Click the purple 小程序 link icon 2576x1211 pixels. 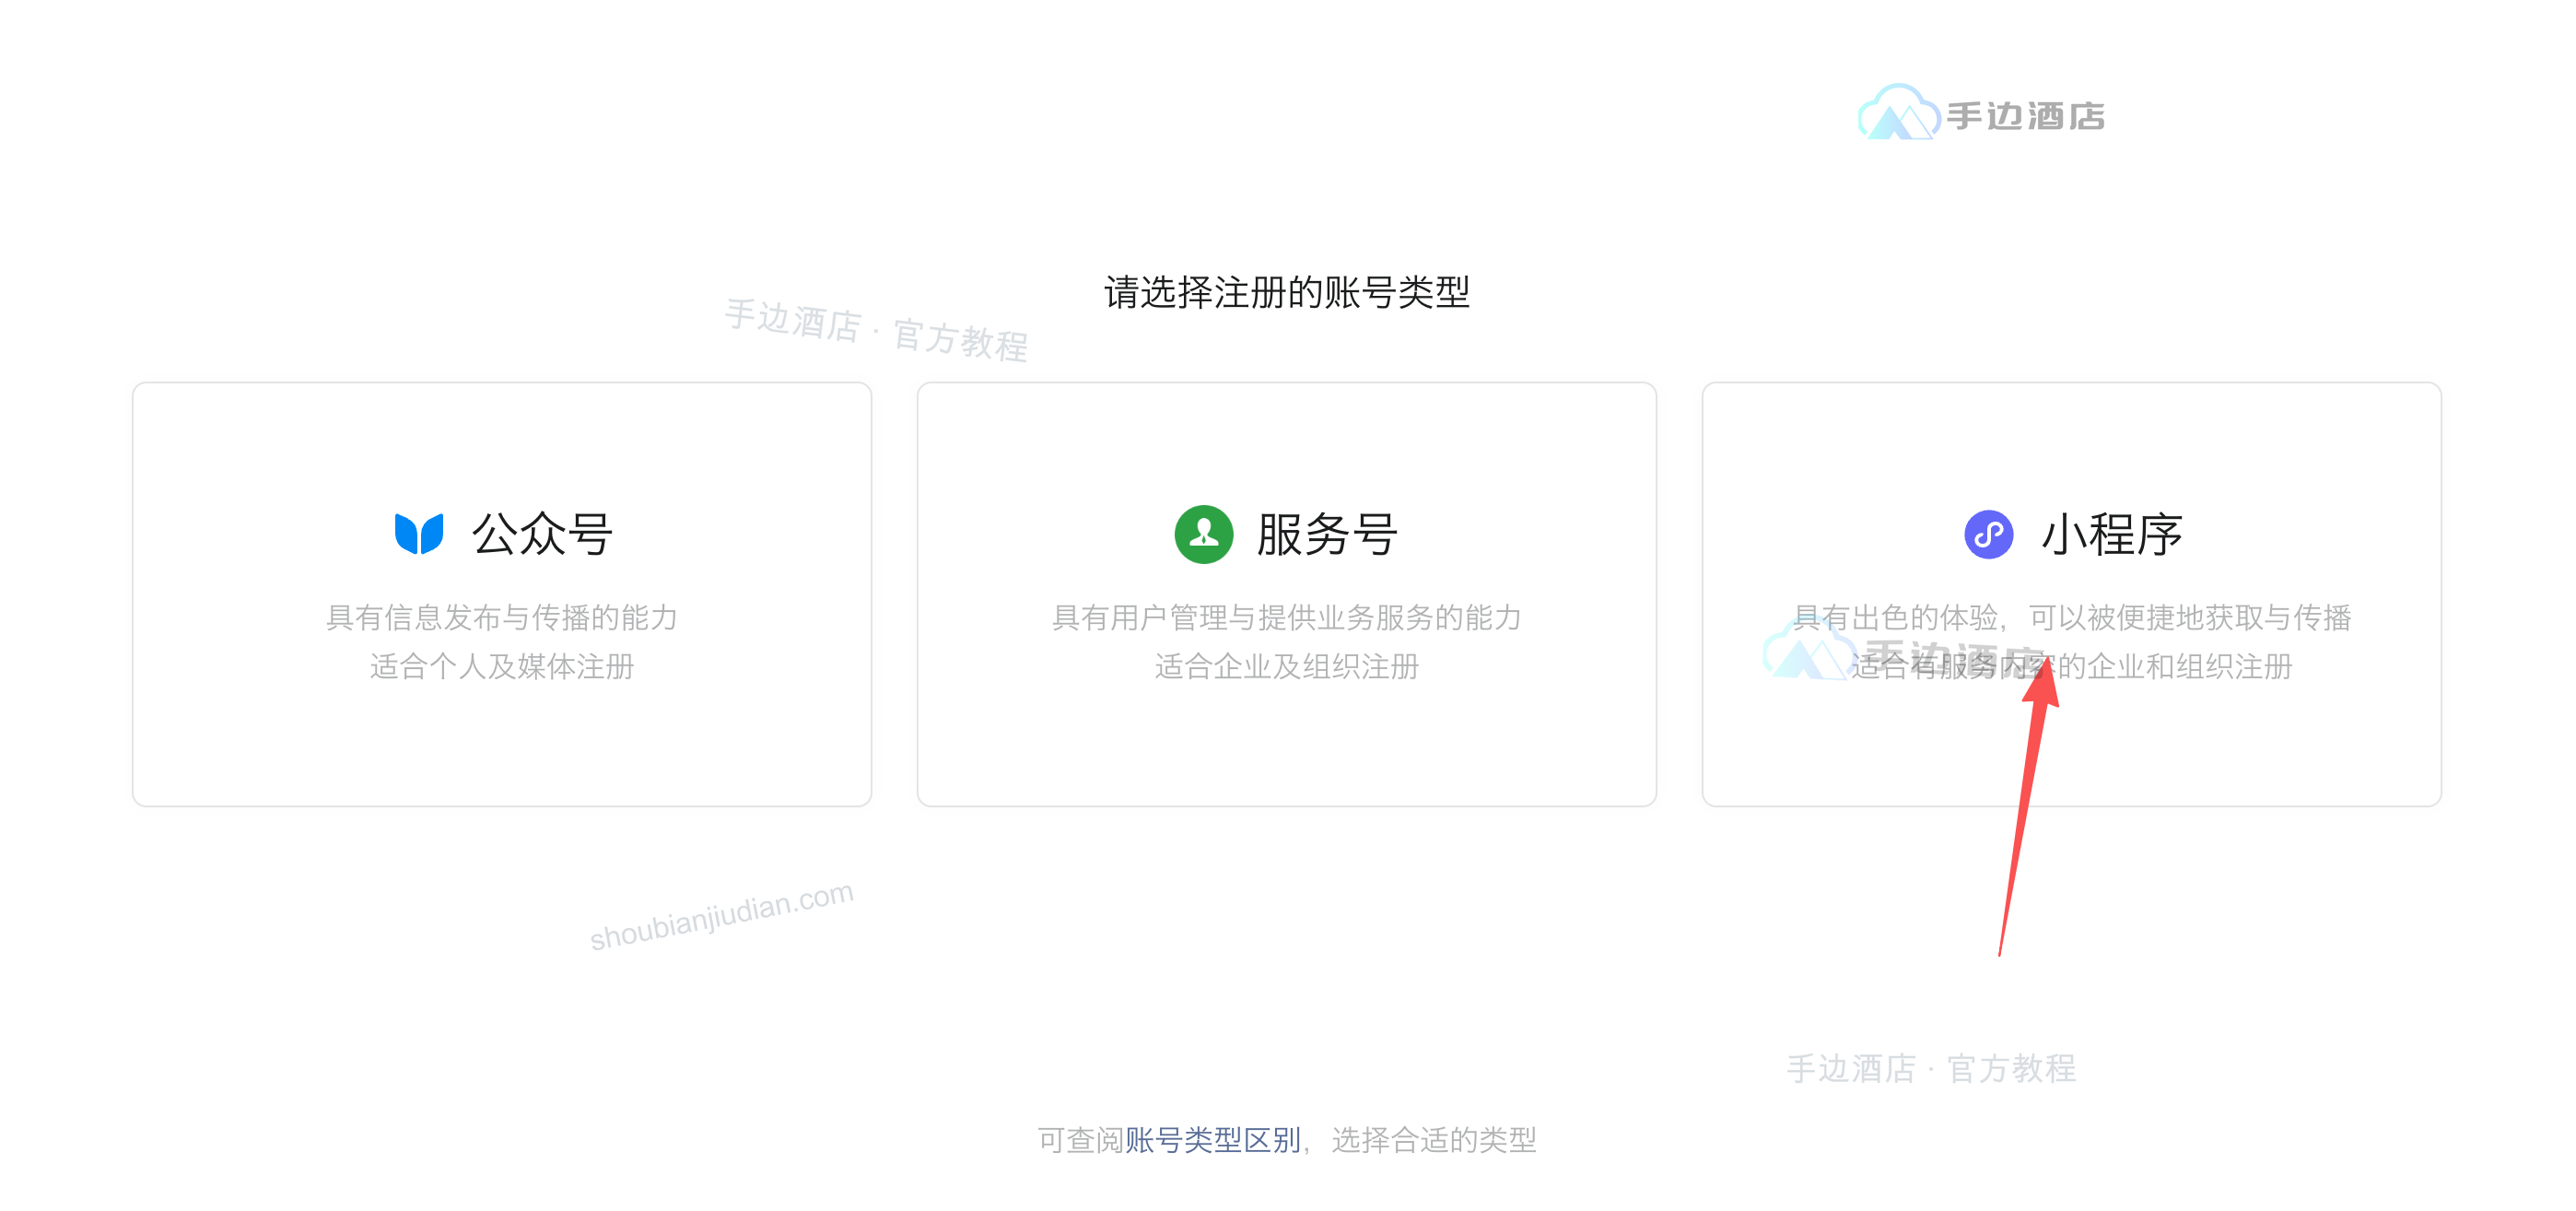pos(1988,534)
